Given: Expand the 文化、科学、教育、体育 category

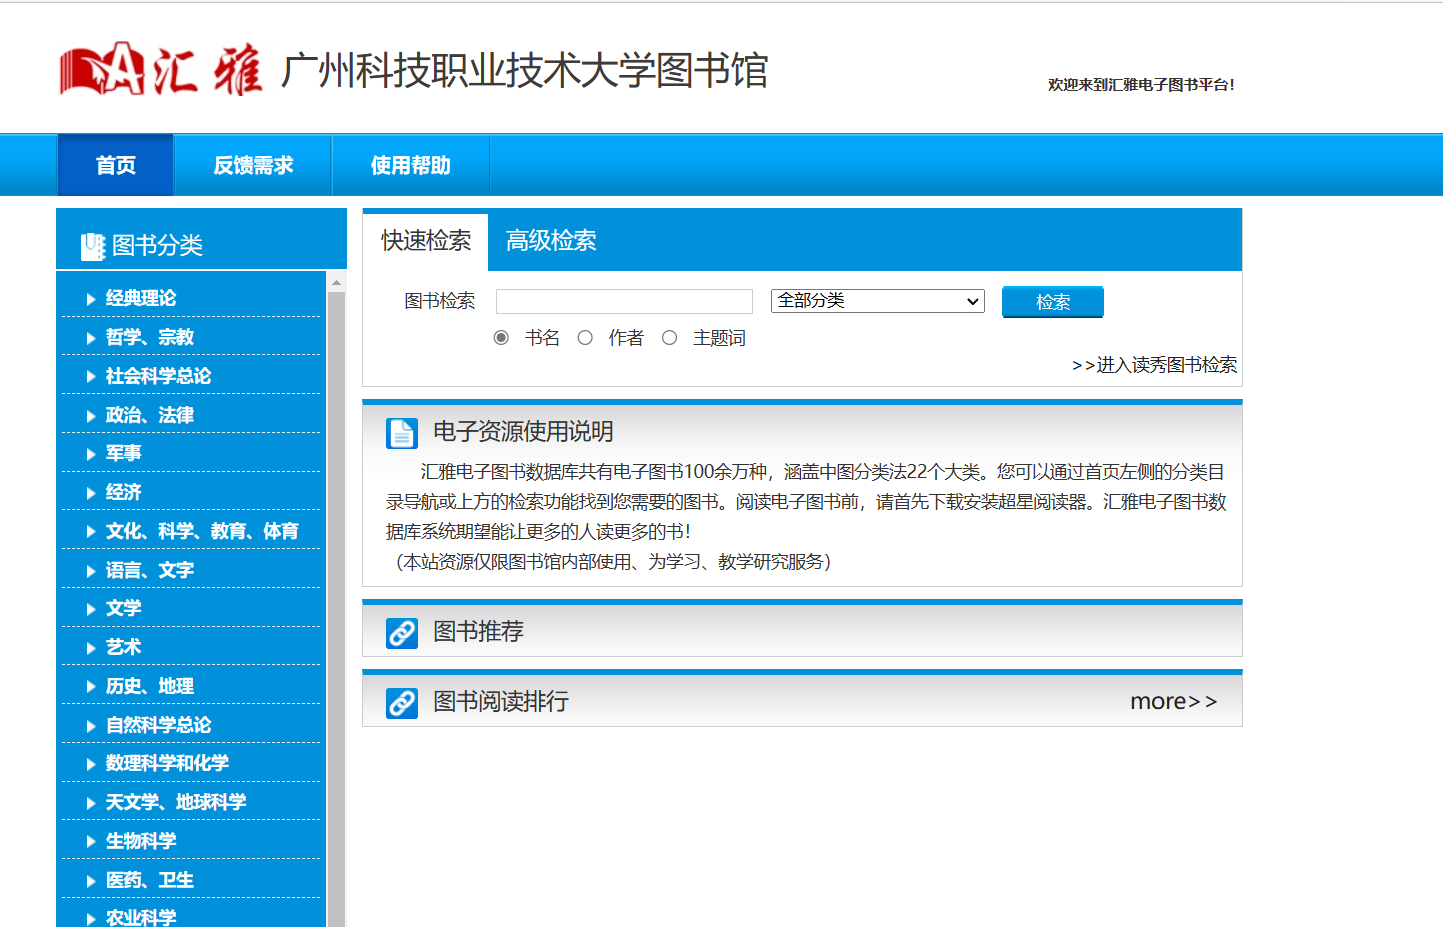Looking at the screenshot, I should coord(202,531).
